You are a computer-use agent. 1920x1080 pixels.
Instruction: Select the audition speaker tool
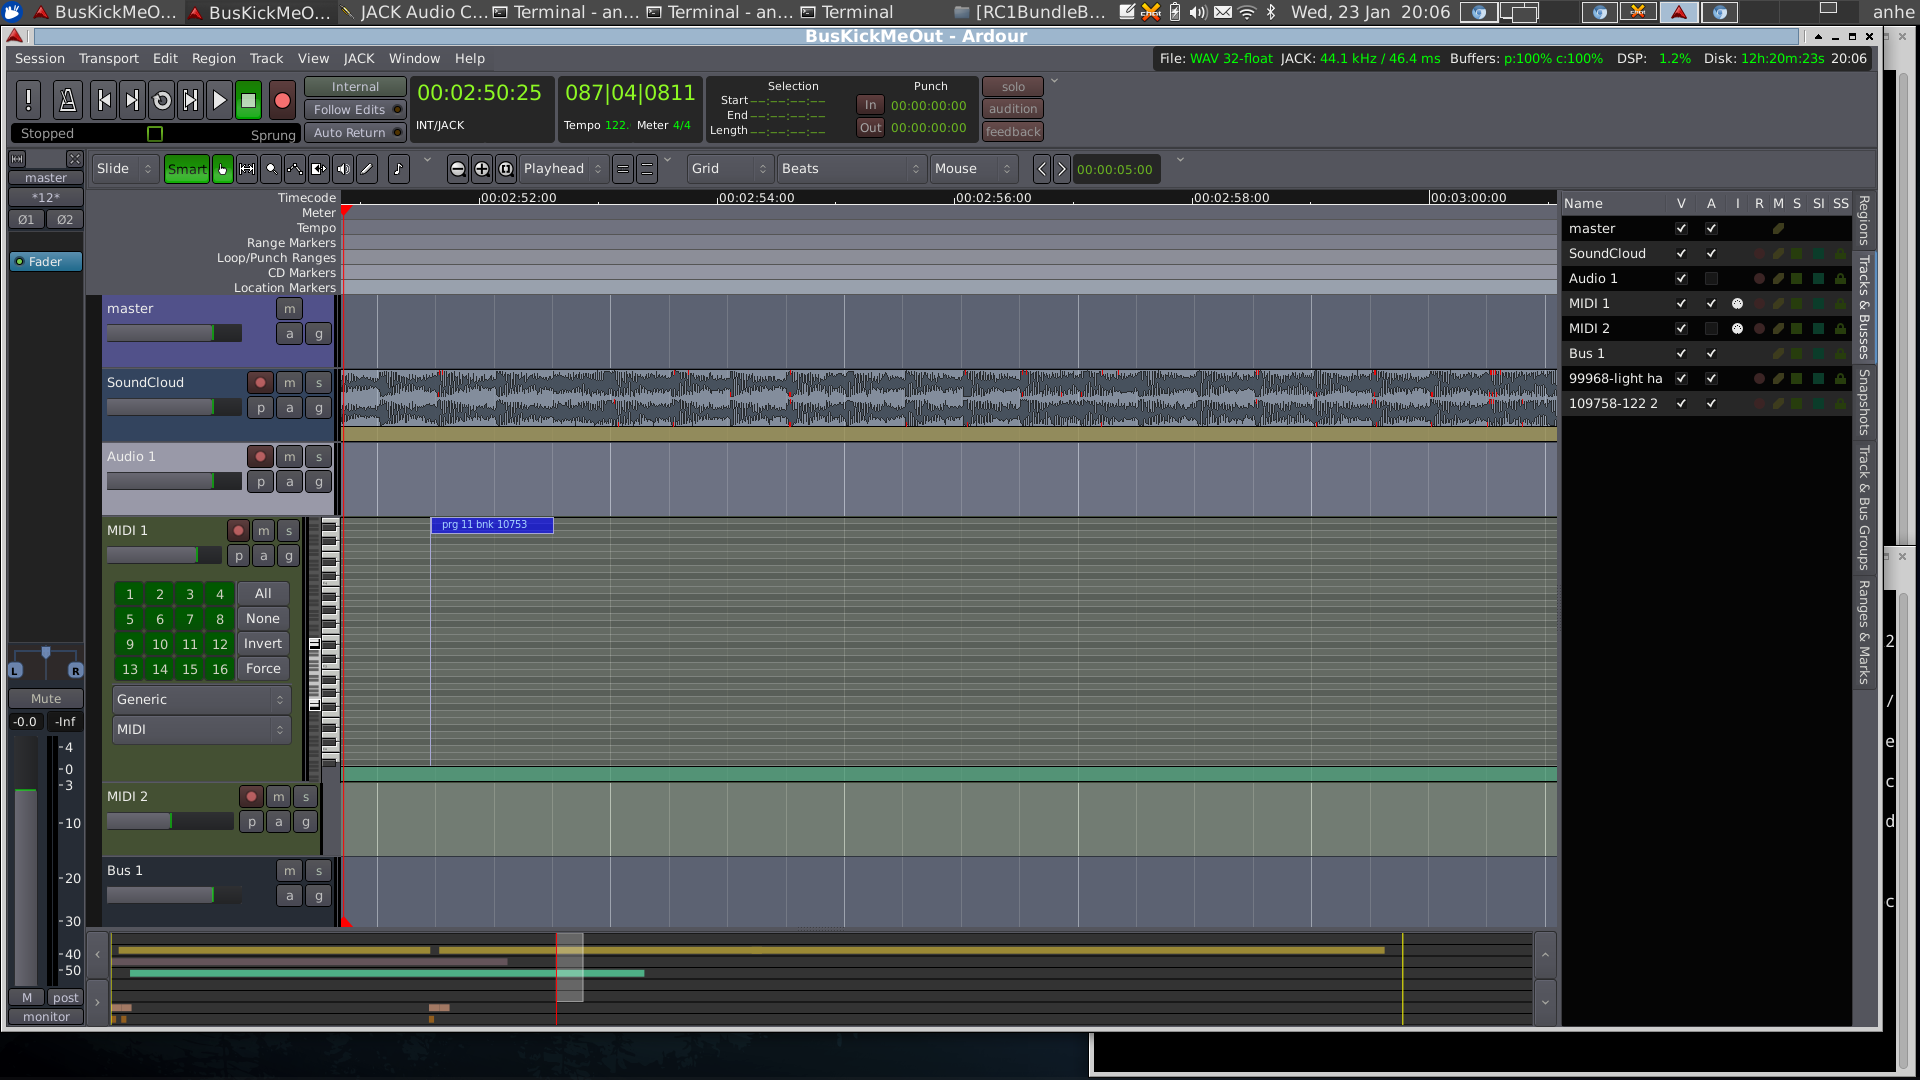pos(343,169)
